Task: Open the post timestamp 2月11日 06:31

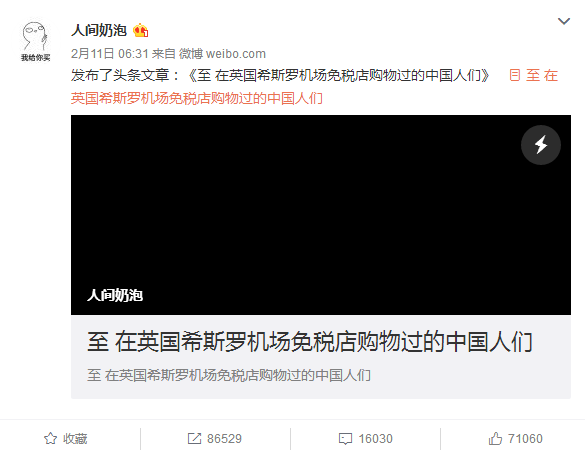Action: point(110,54)
